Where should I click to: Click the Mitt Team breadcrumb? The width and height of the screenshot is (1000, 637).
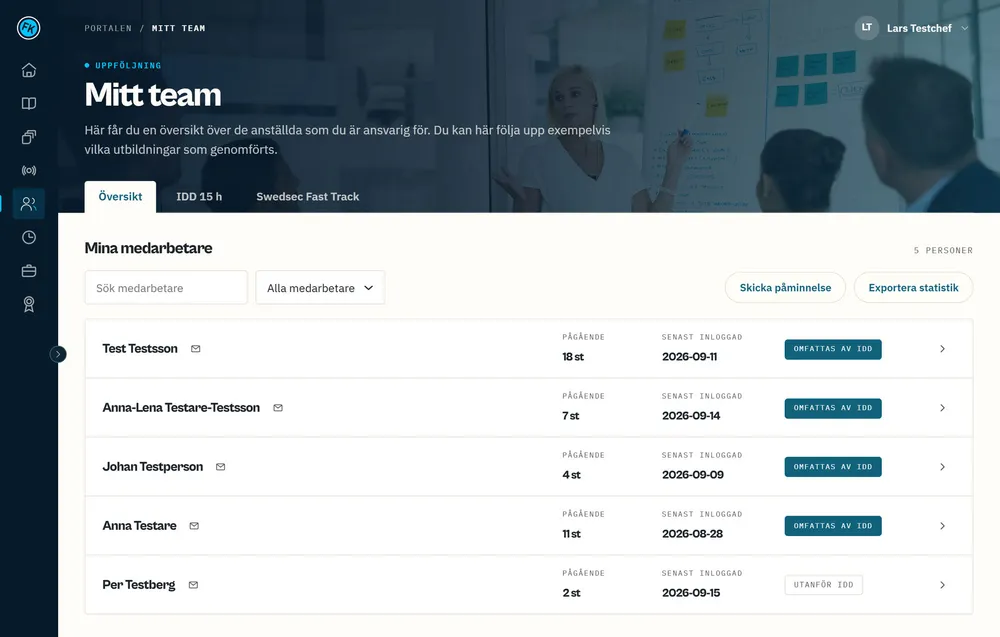coord(179,28)
